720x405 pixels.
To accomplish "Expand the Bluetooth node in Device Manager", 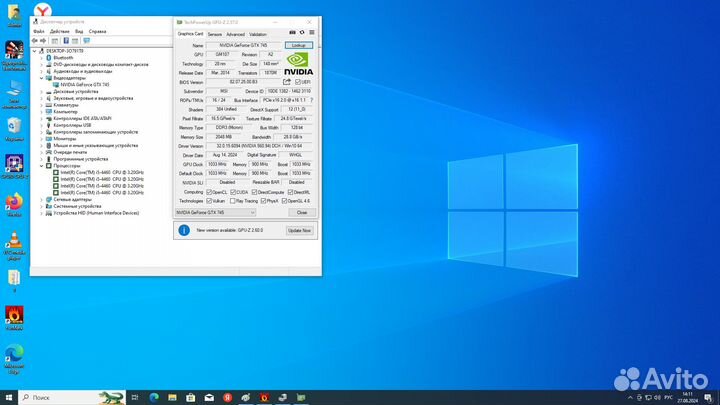I will point(41,58).
